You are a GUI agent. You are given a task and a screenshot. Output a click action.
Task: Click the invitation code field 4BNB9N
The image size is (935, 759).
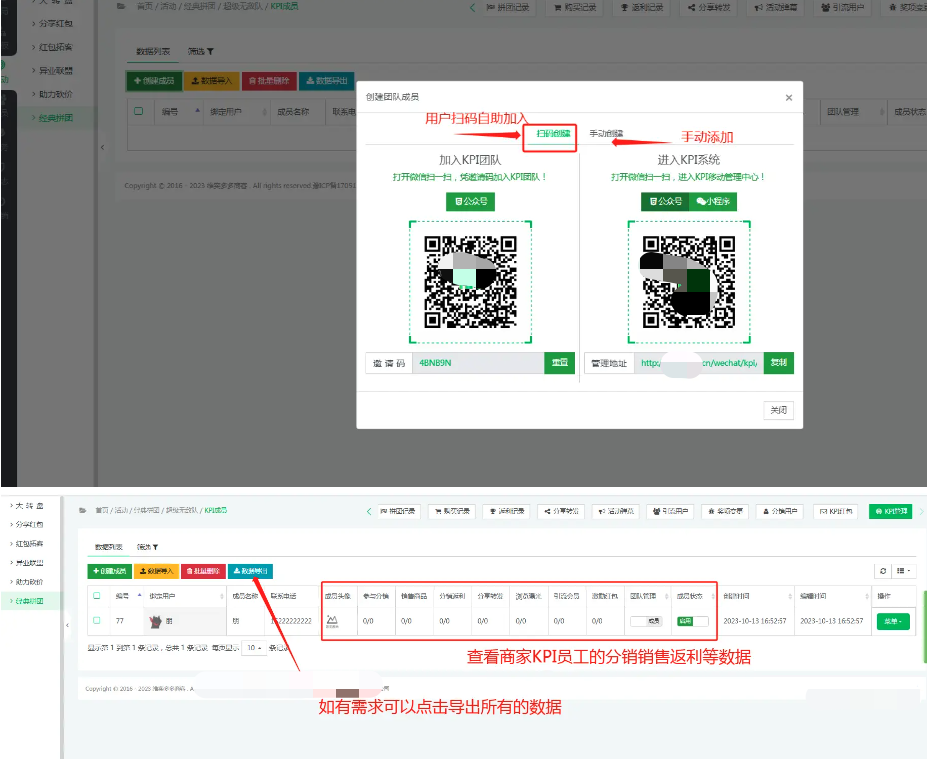tap(478, 363)
